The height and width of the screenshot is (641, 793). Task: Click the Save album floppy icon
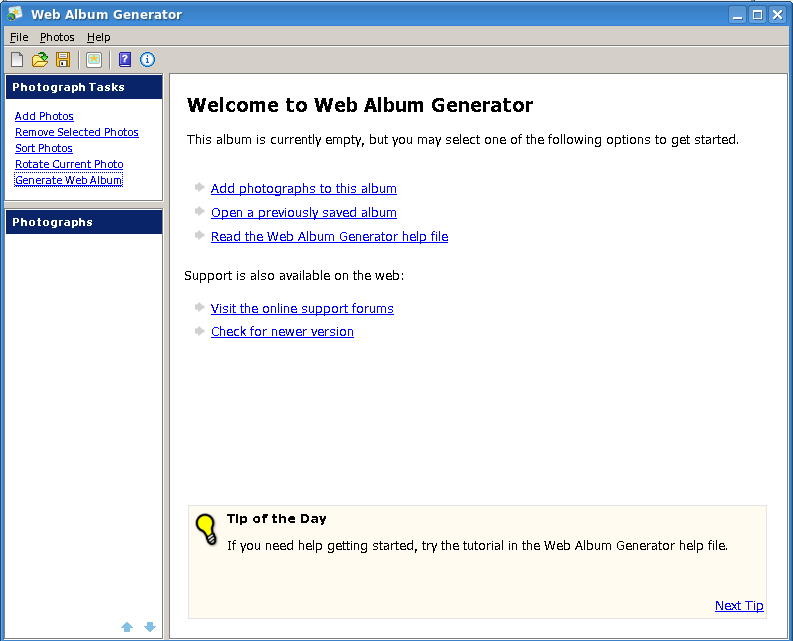[x=63, y=60]
